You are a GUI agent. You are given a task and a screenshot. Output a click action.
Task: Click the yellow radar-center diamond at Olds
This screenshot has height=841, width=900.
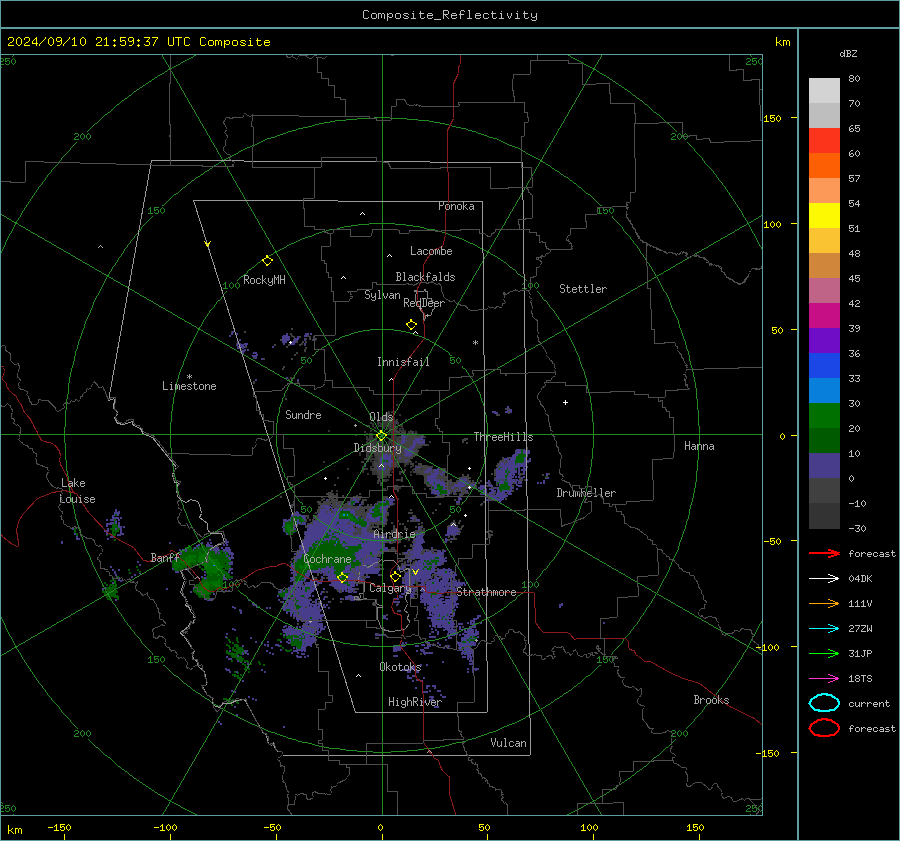point(381,436)
